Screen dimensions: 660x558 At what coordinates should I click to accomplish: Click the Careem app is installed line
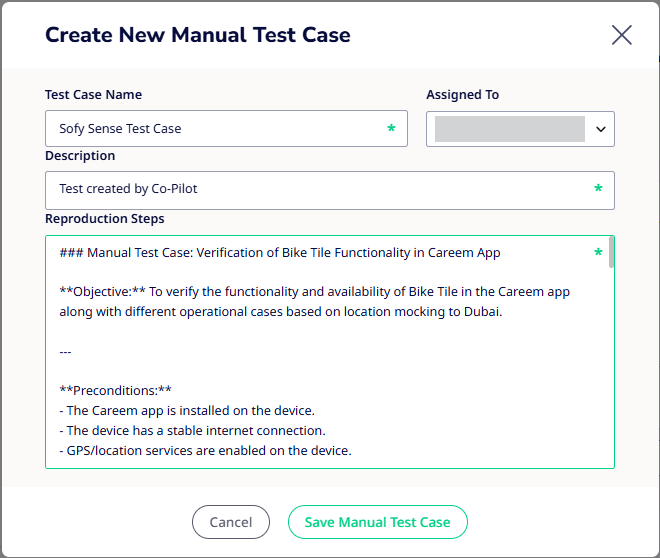point(187,411)
